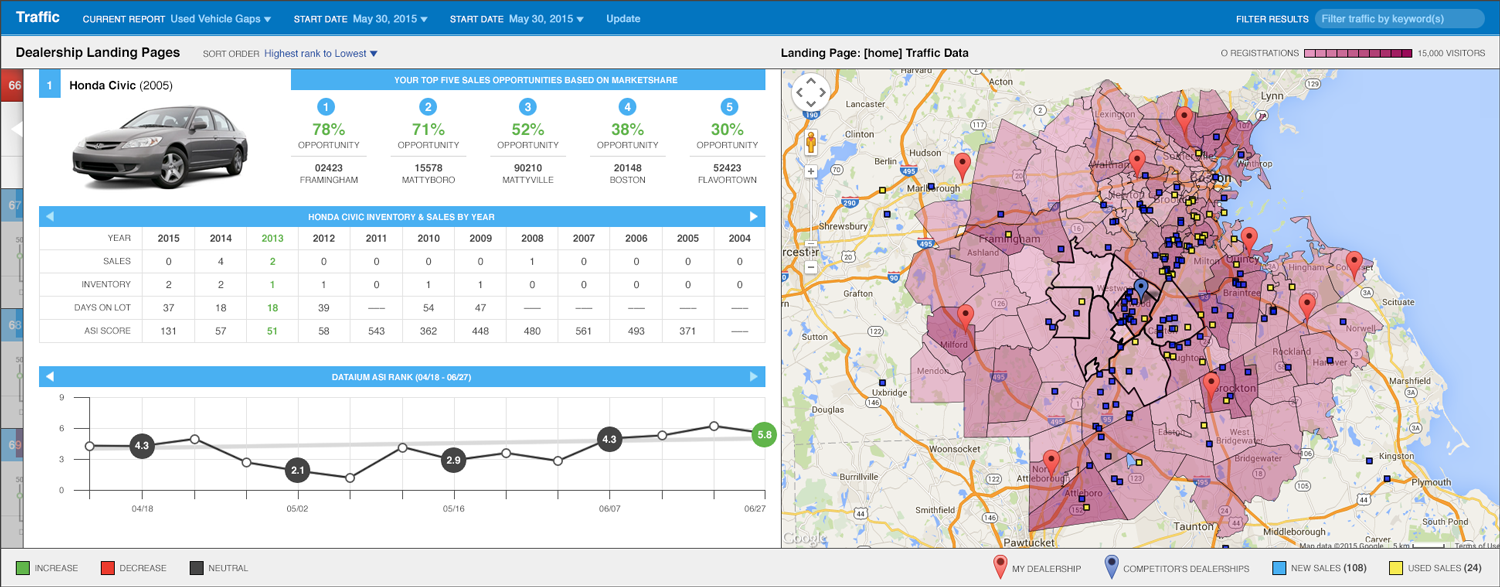Click the green Increase legend swatch

(22, 568)
